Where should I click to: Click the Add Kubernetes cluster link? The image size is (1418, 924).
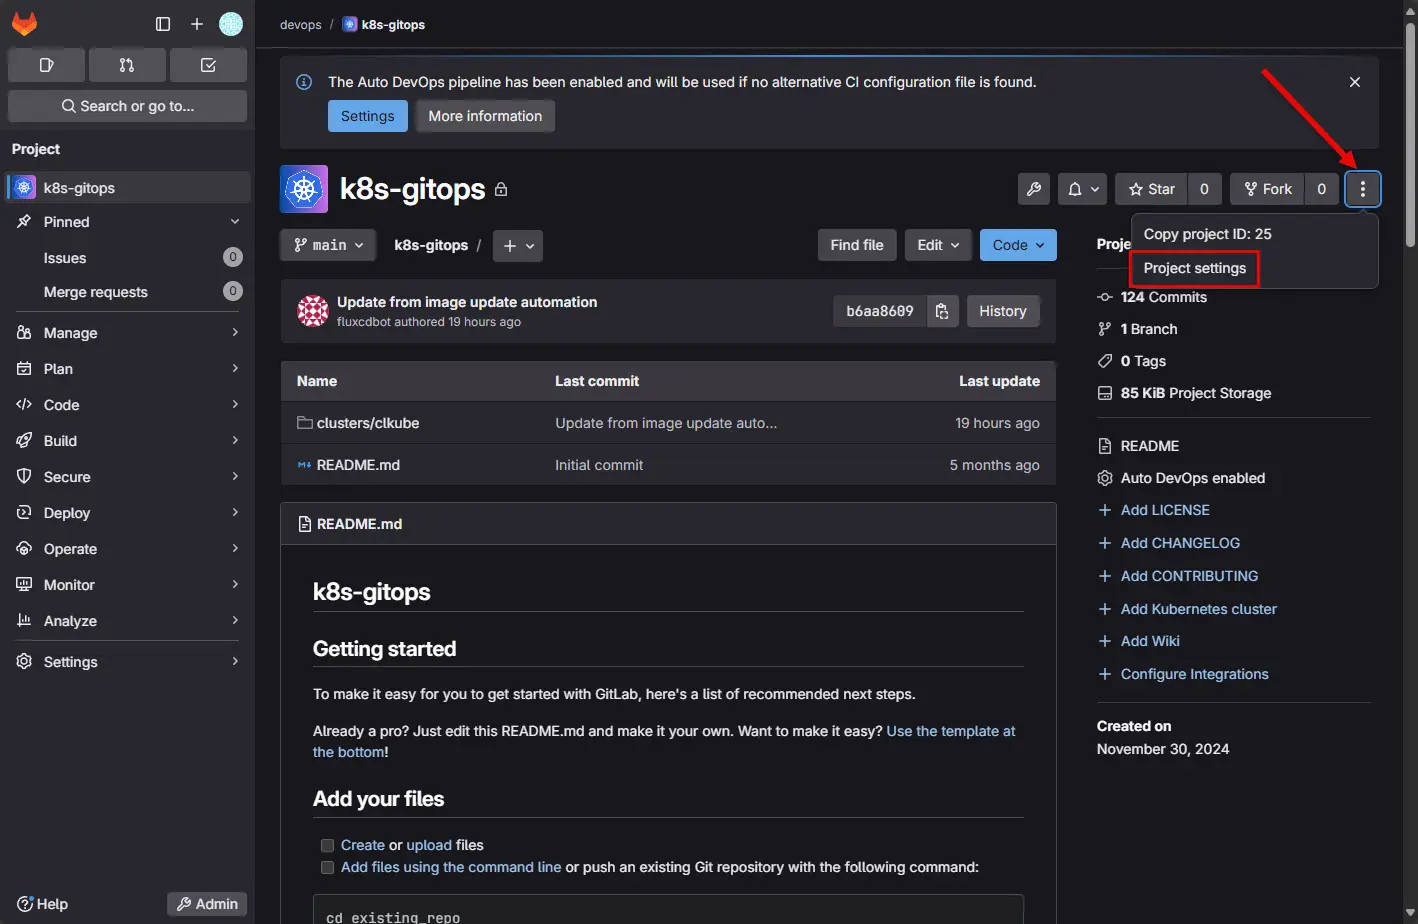pyautogui.click(x=1199, y=609)
